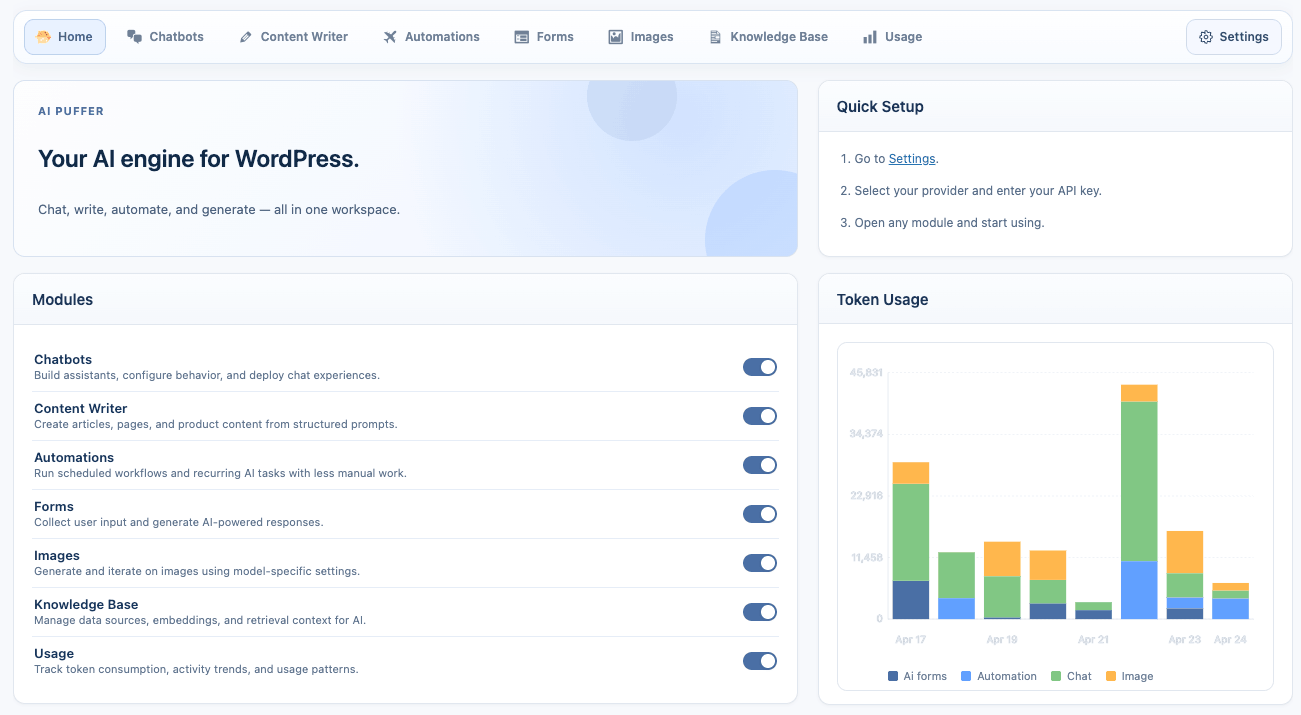1301x715 pixels.
Task: Click the Knowledge Base document icon
Action: (714, 36)
